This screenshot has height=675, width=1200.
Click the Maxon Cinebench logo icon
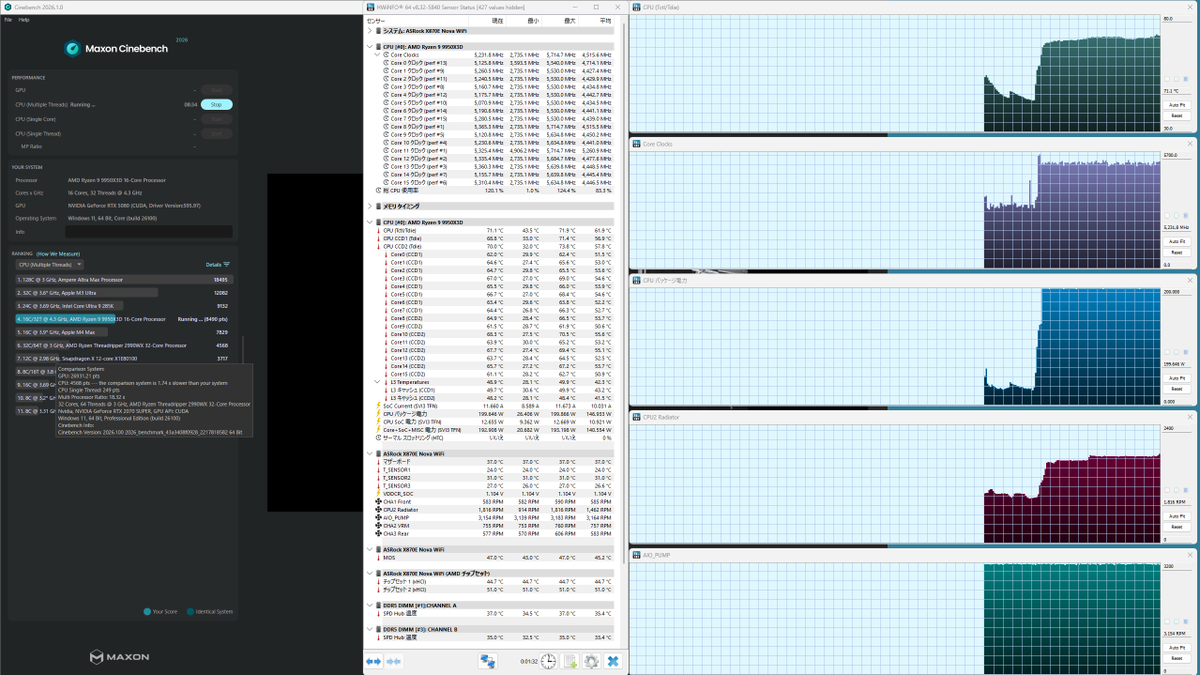pyautogui.click(x=73, y=48)
